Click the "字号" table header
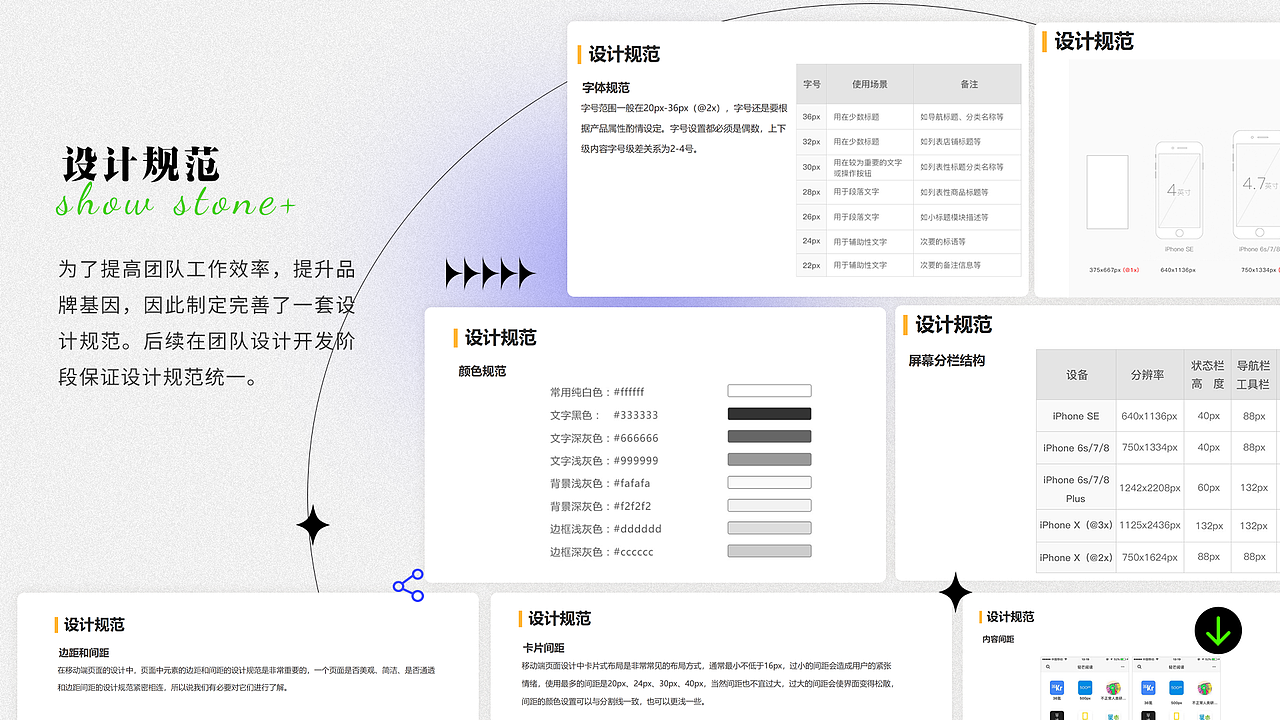The height and width of the screenshot is (720, 1280). (x=812, y=84)
